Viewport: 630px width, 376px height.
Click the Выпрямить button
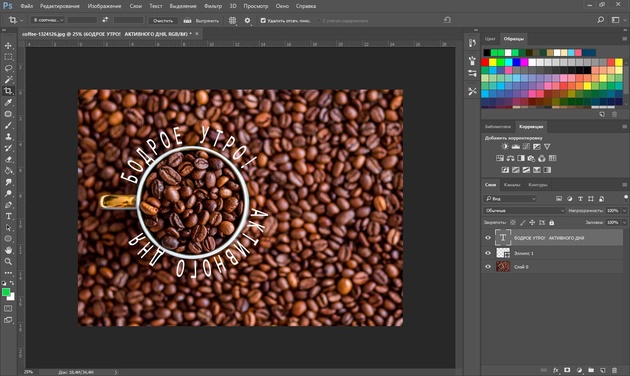pyautogui.click(x=201, y=20)
